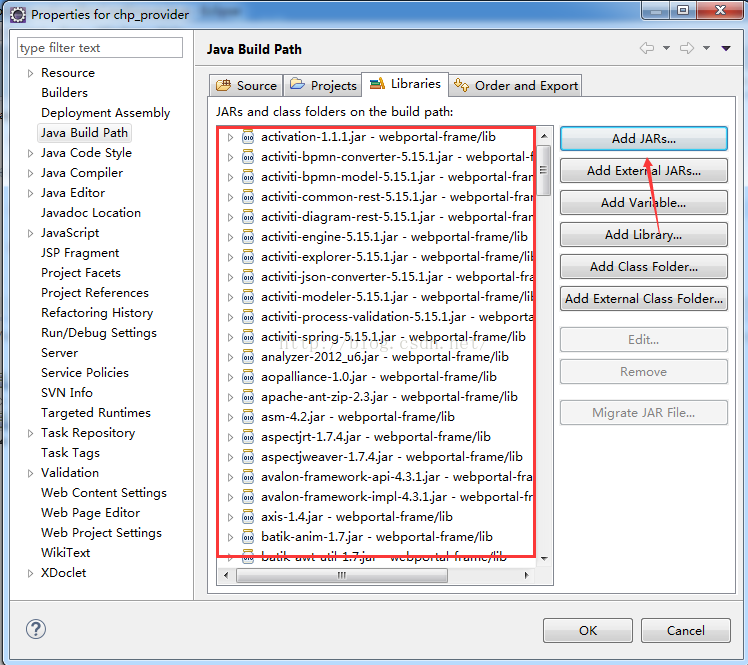Expand the Java Editor node
The width and height of the screenshot is (748, 665).
[x=30, y=194]
